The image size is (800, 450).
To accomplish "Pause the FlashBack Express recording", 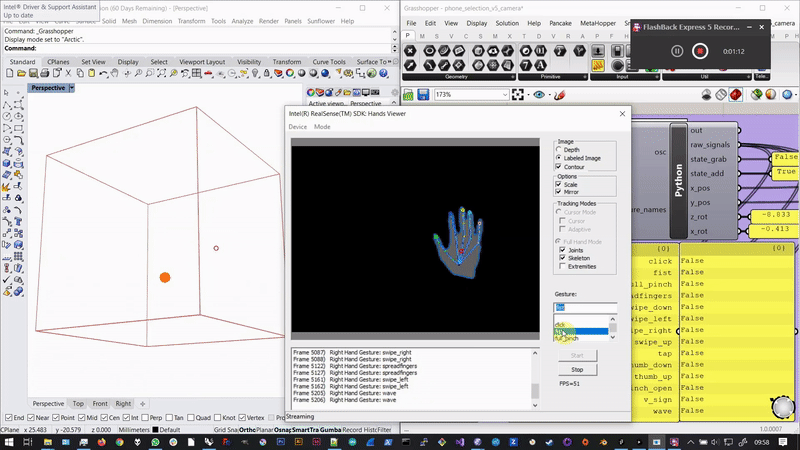I will tap(677, 50).
